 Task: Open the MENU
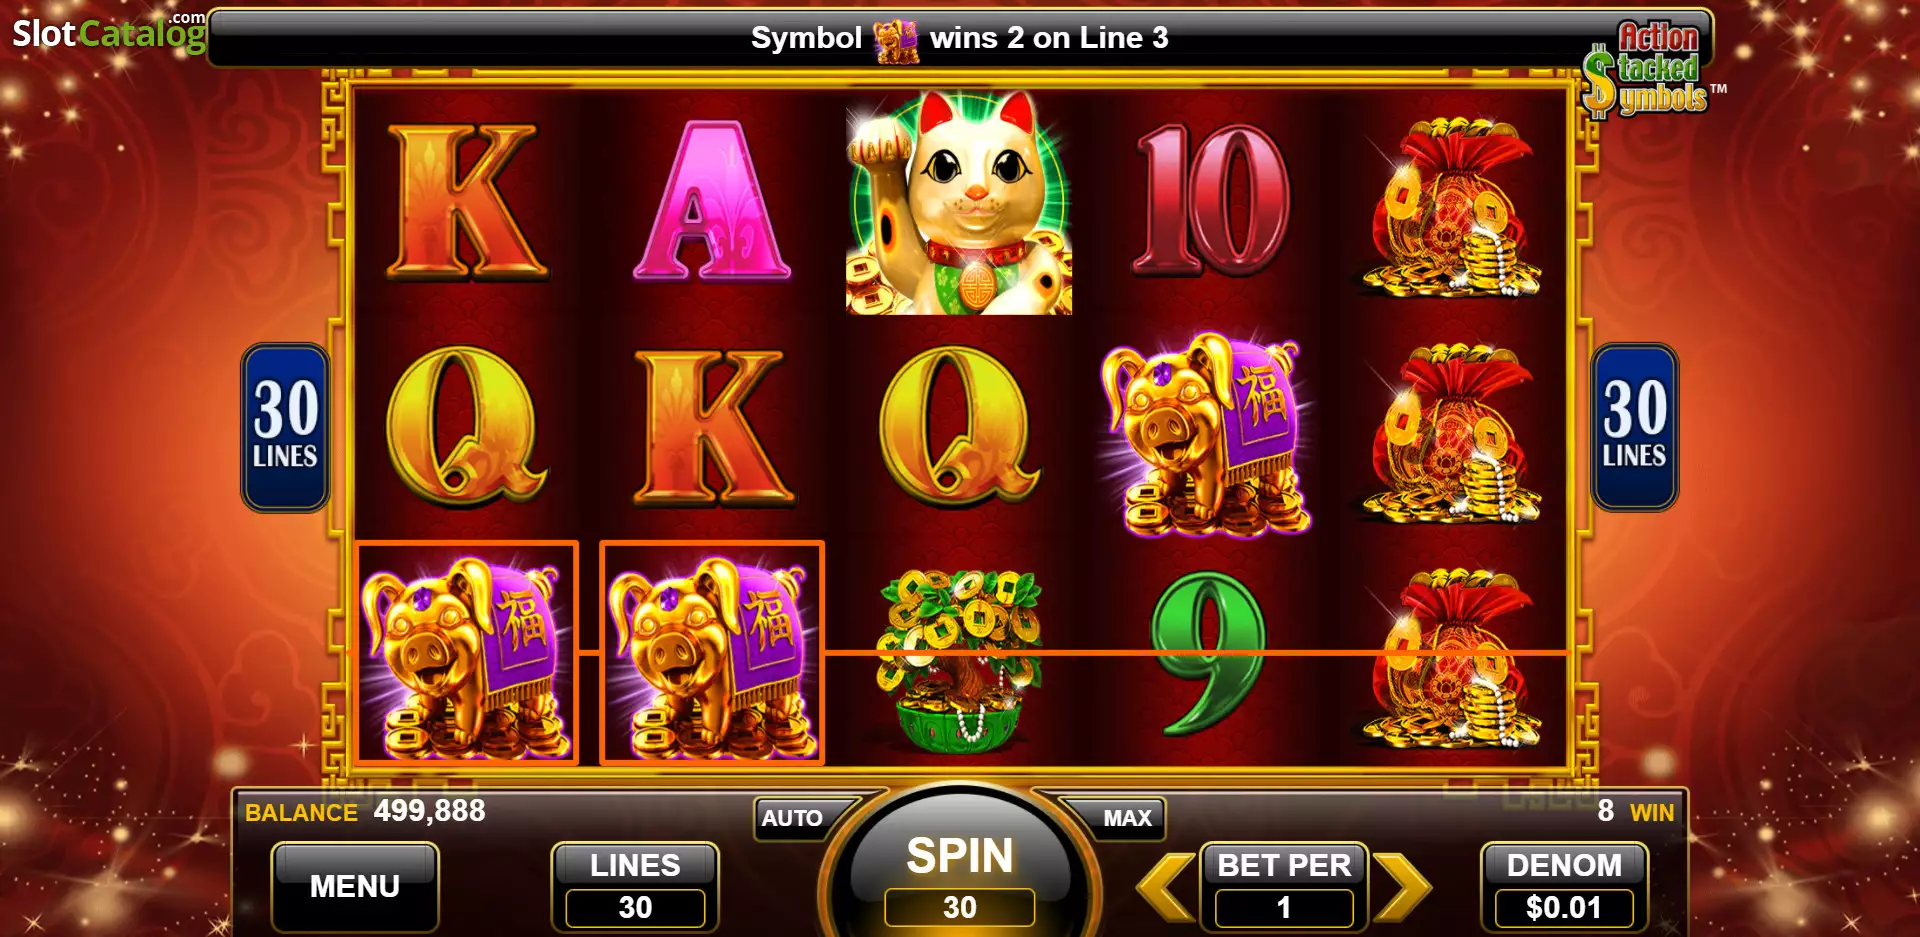coord(355,887)
